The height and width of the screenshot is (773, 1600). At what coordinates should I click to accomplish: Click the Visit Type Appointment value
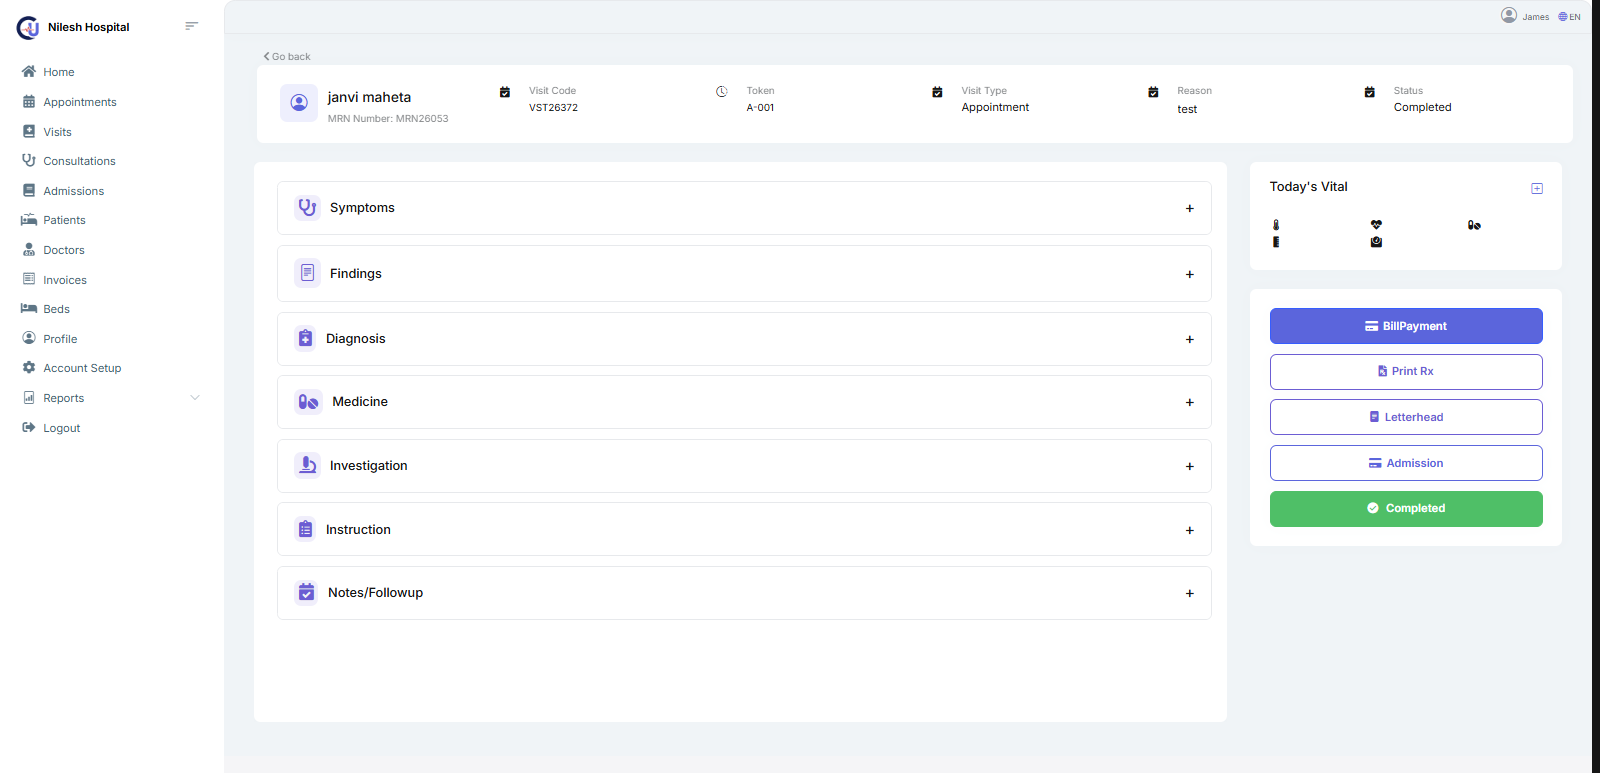pos(995,107)
